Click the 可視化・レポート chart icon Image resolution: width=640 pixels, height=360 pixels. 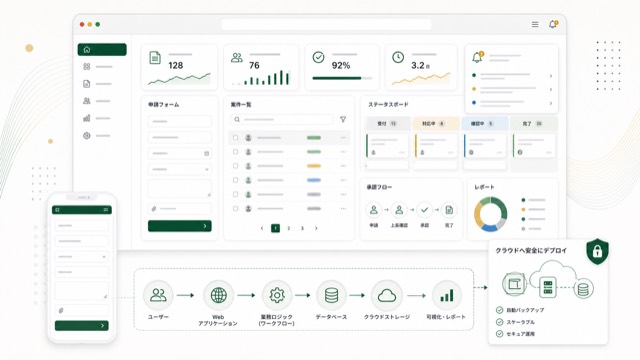[x=447, y=295]
